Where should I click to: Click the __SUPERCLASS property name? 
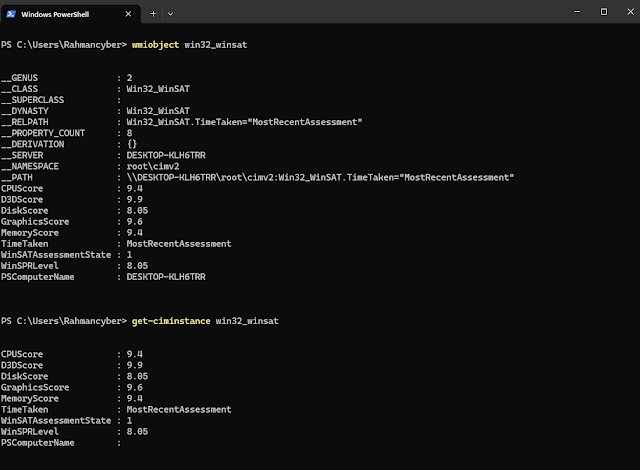pyautogui.click(x=32, y=100)
